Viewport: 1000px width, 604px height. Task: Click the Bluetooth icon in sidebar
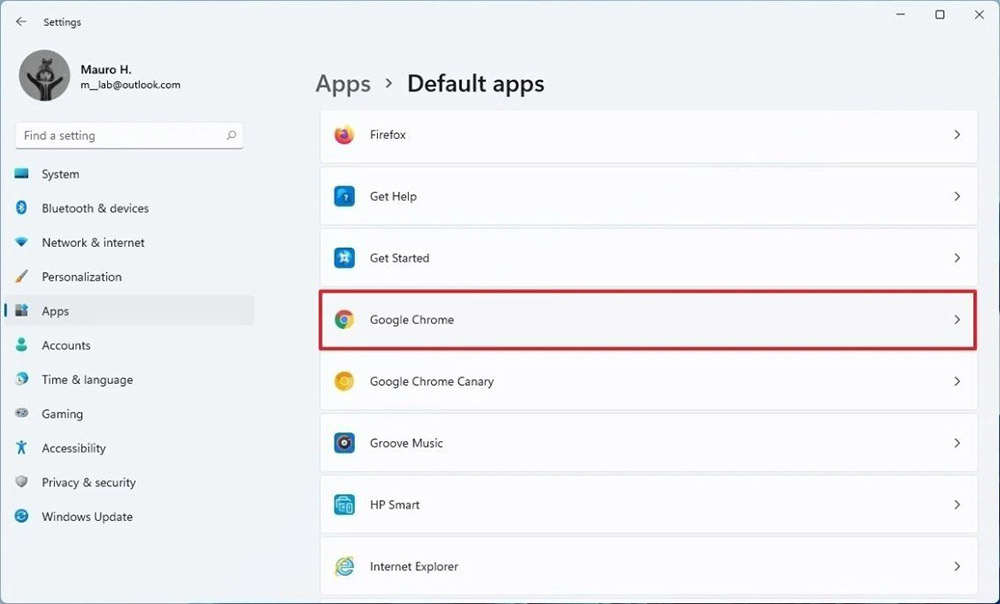(x=22, y=208)
